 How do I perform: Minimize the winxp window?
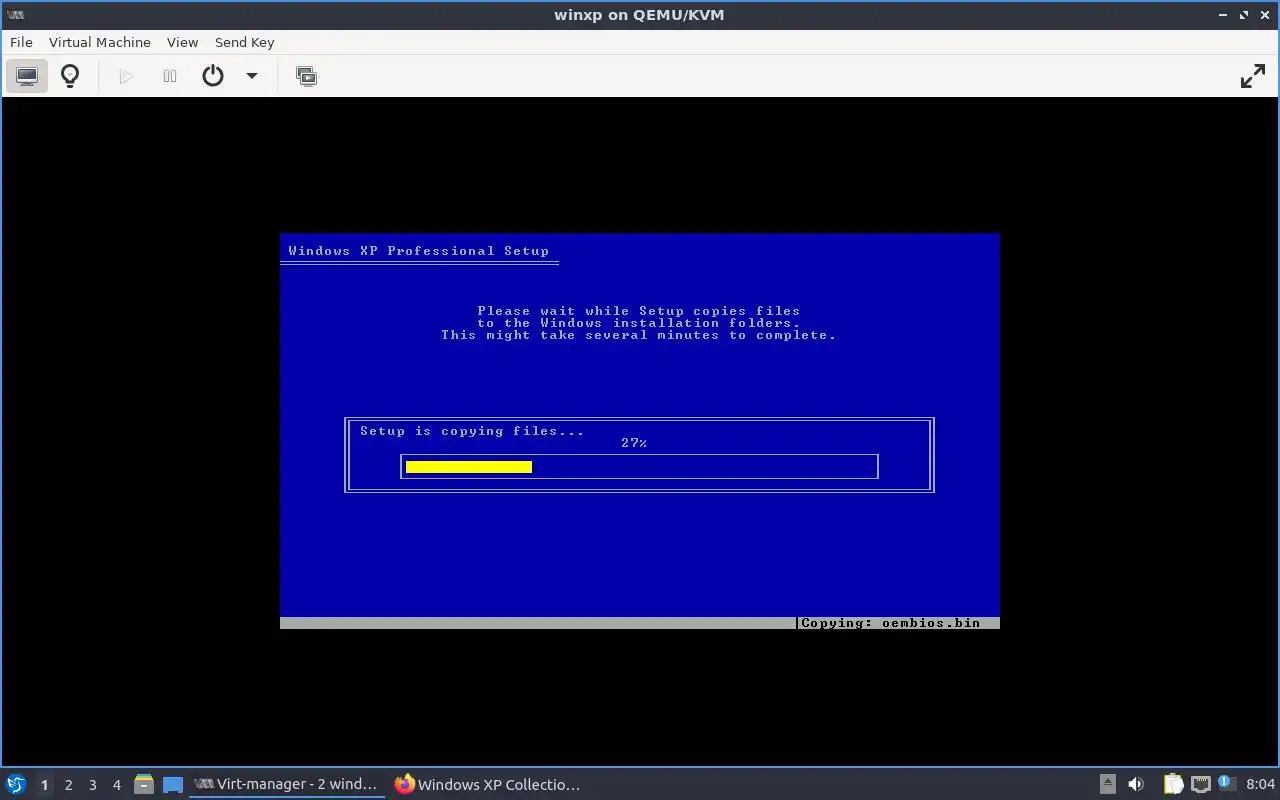pyautogui.click(x=1223, y=15)
